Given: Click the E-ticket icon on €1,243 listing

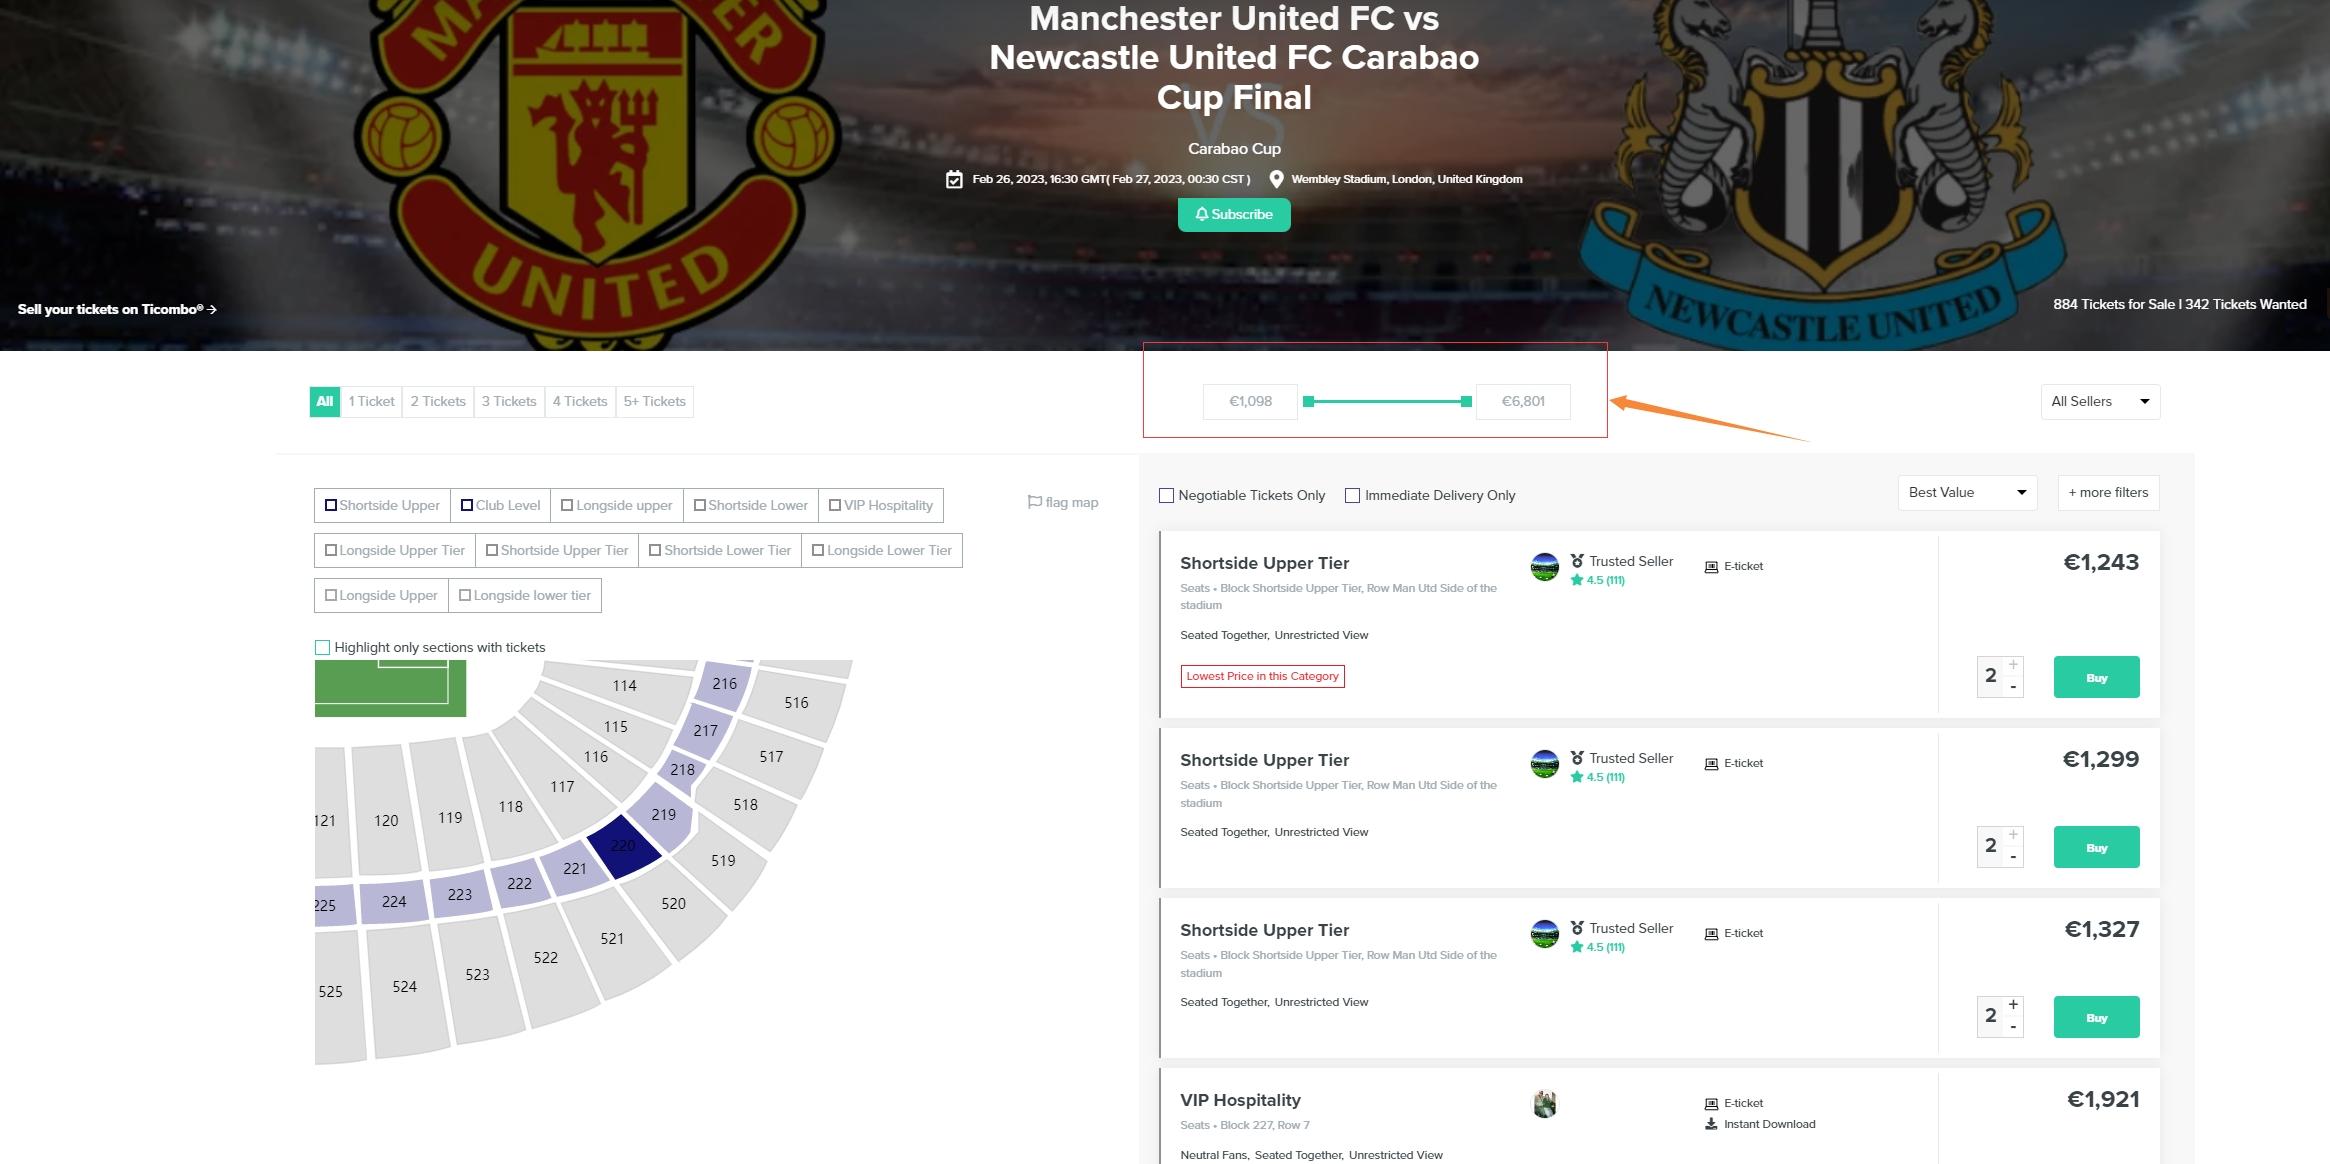Looking at the screenshot, I should pos(1711,567).
